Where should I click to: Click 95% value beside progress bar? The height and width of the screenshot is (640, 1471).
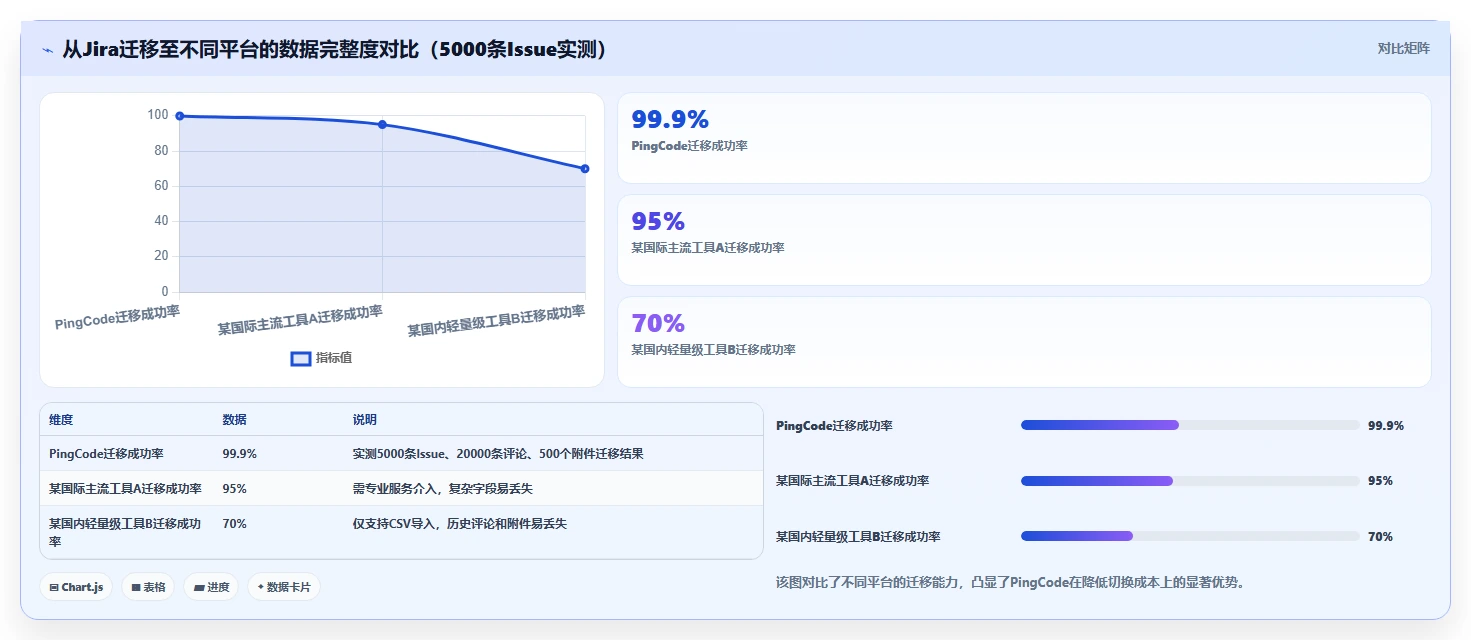pos(1380,481)
